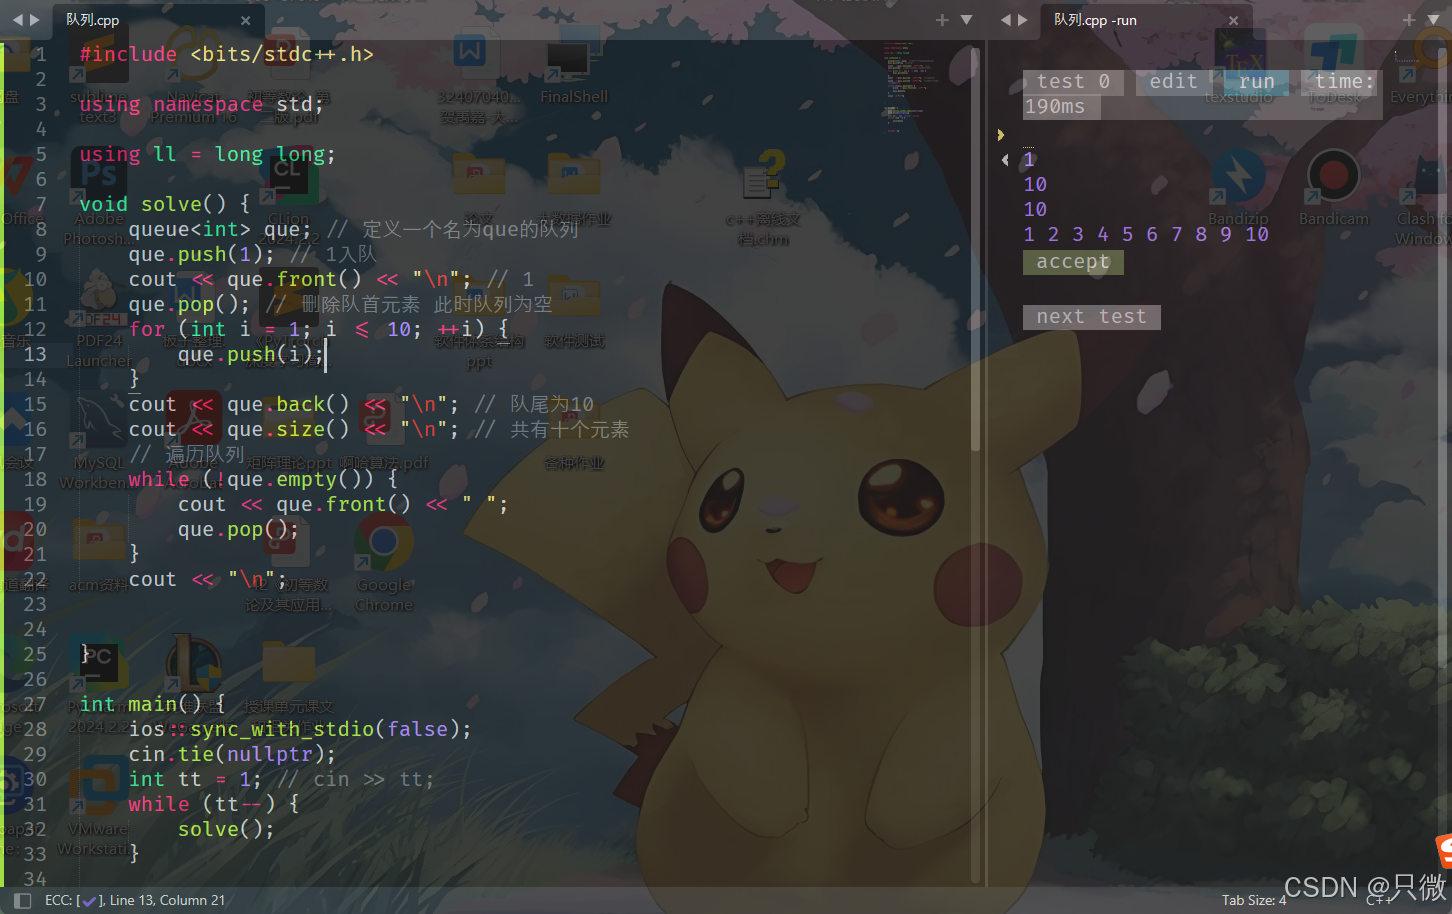Switch to the 队列.cpp tab
Image resolution: width=1452 pixels, height=914 pixels.
tap(92, 20)
